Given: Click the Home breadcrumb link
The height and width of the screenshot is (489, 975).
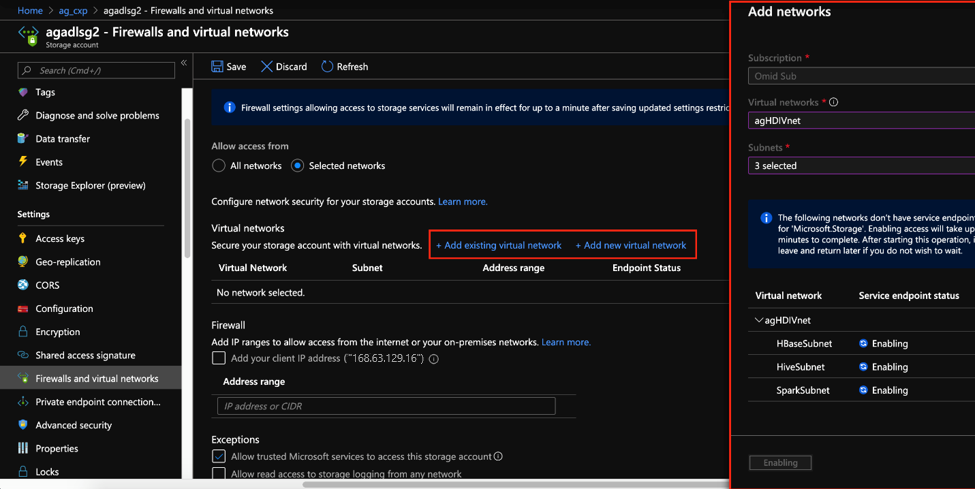Looking at the screenshot, I should pos(30,11).
